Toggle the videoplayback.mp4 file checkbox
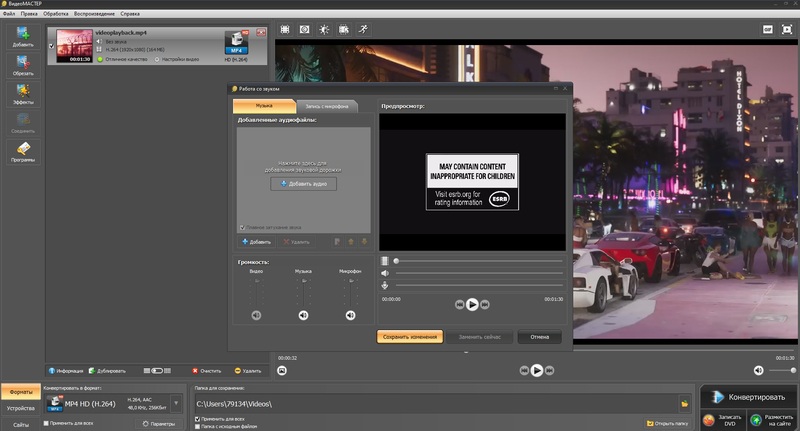The height and width of the screenshot is (431, 800). (51, 46)
